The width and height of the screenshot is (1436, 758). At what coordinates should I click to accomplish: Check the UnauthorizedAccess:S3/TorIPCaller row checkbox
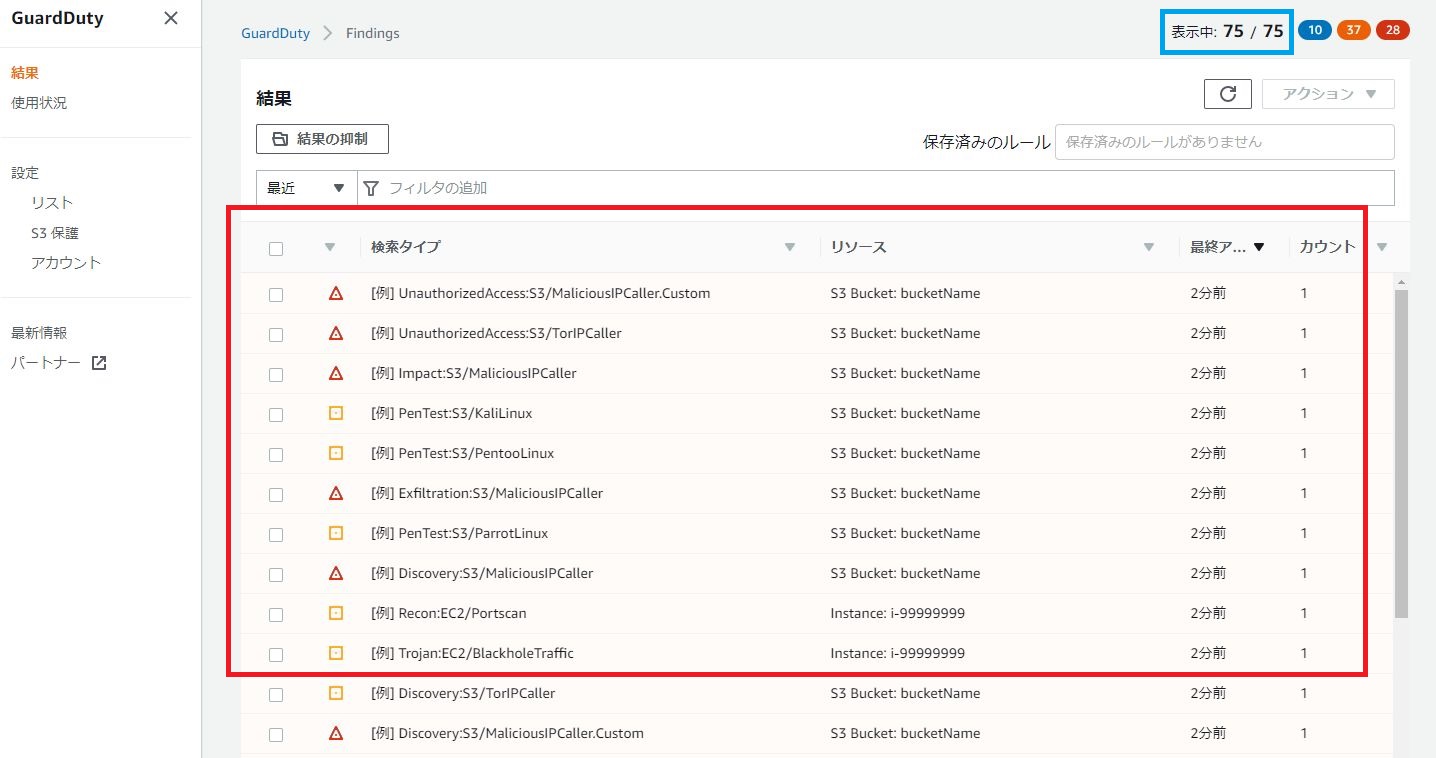[276, 335]
